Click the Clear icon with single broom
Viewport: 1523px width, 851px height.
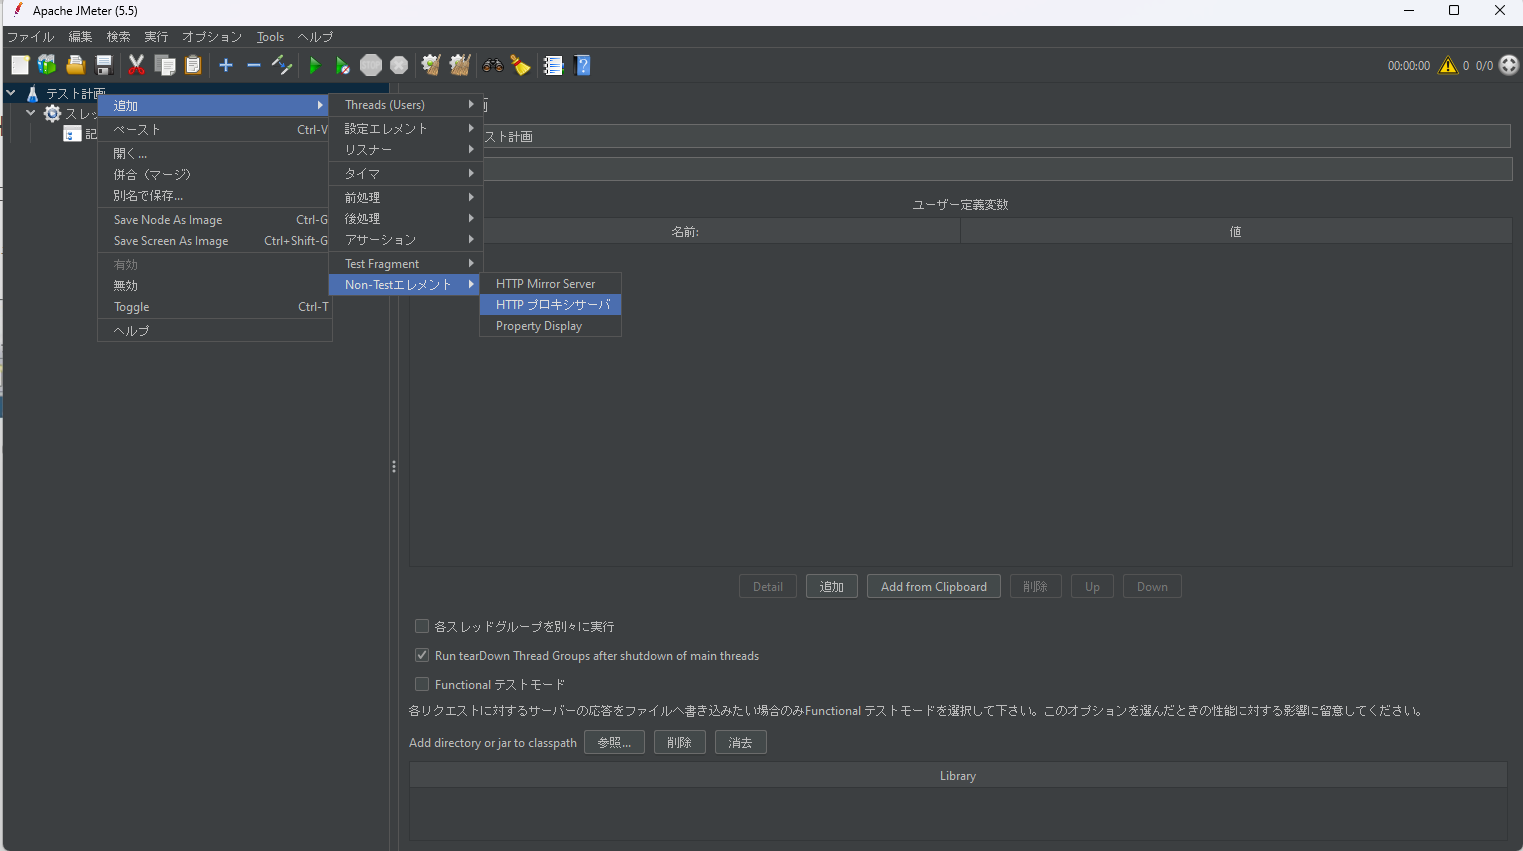pyautogui.click(x=431, y=65)
